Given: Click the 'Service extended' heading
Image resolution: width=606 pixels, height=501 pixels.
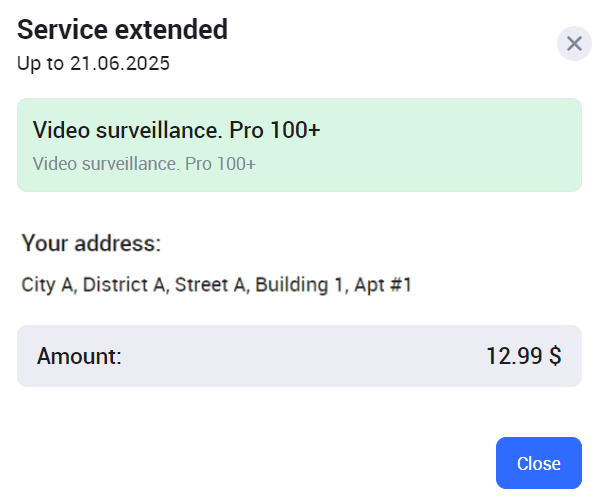Looking at the screenshot, I should [122, 30].
